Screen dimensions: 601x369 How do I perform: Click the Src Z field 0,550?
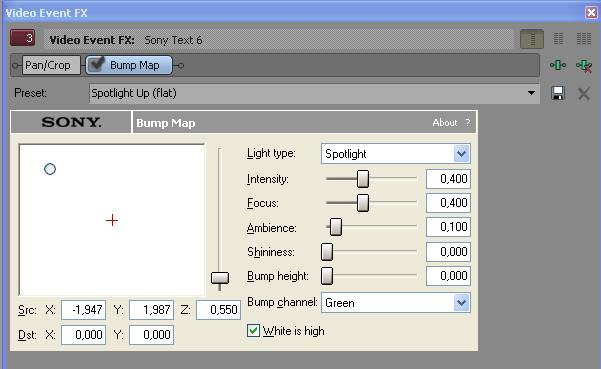218,310
